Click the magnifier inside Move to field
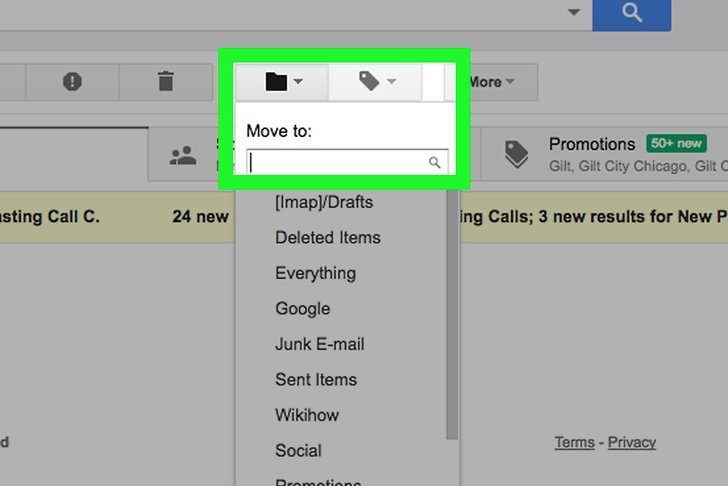 pyautogui.click(x=435, y=162)
